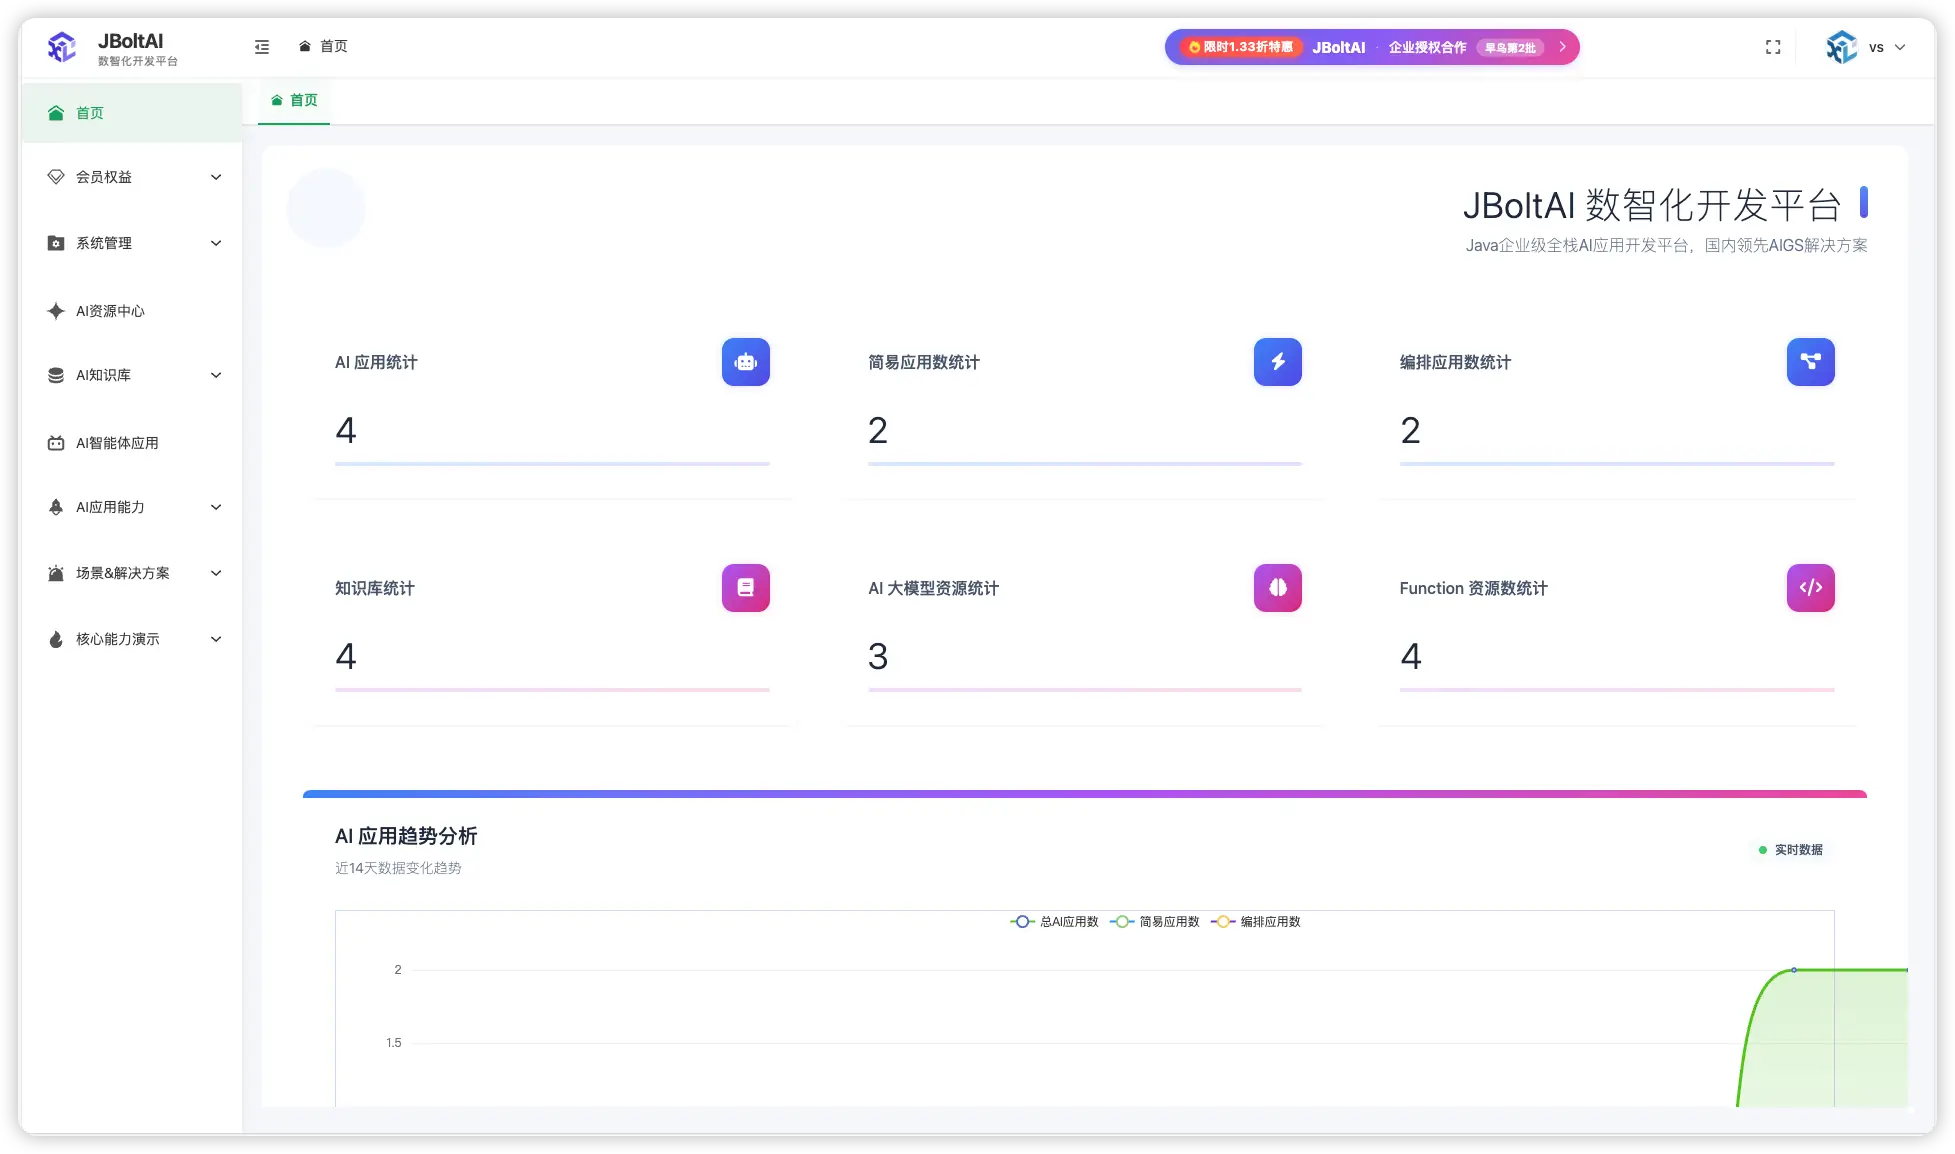This screenshot has height=1154, width=1955.
Task: Click the AI 应用趋势分析 section heading
Action: pos(406,836)
